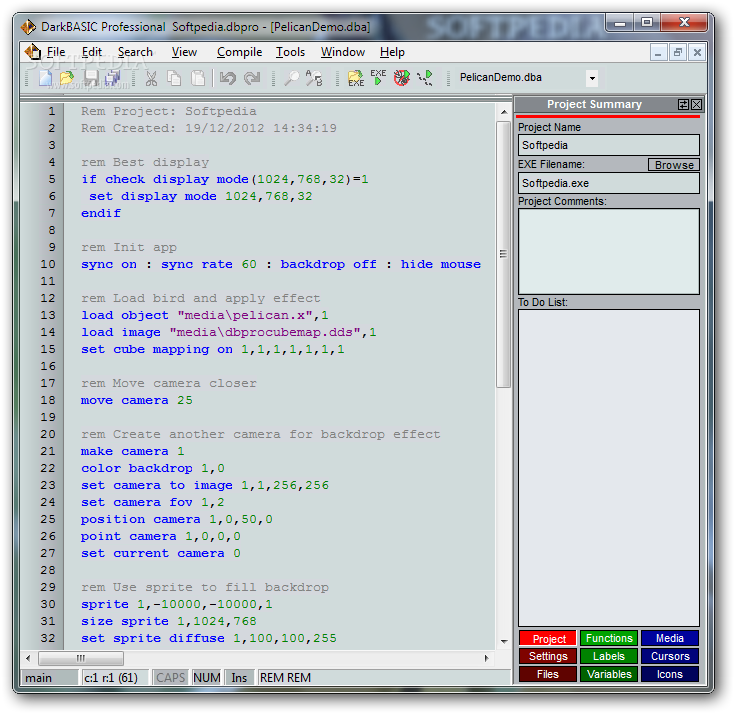Click the Browse button for EXE filename
This screenshot has width=735, height=714.
(x=674, y=165)
